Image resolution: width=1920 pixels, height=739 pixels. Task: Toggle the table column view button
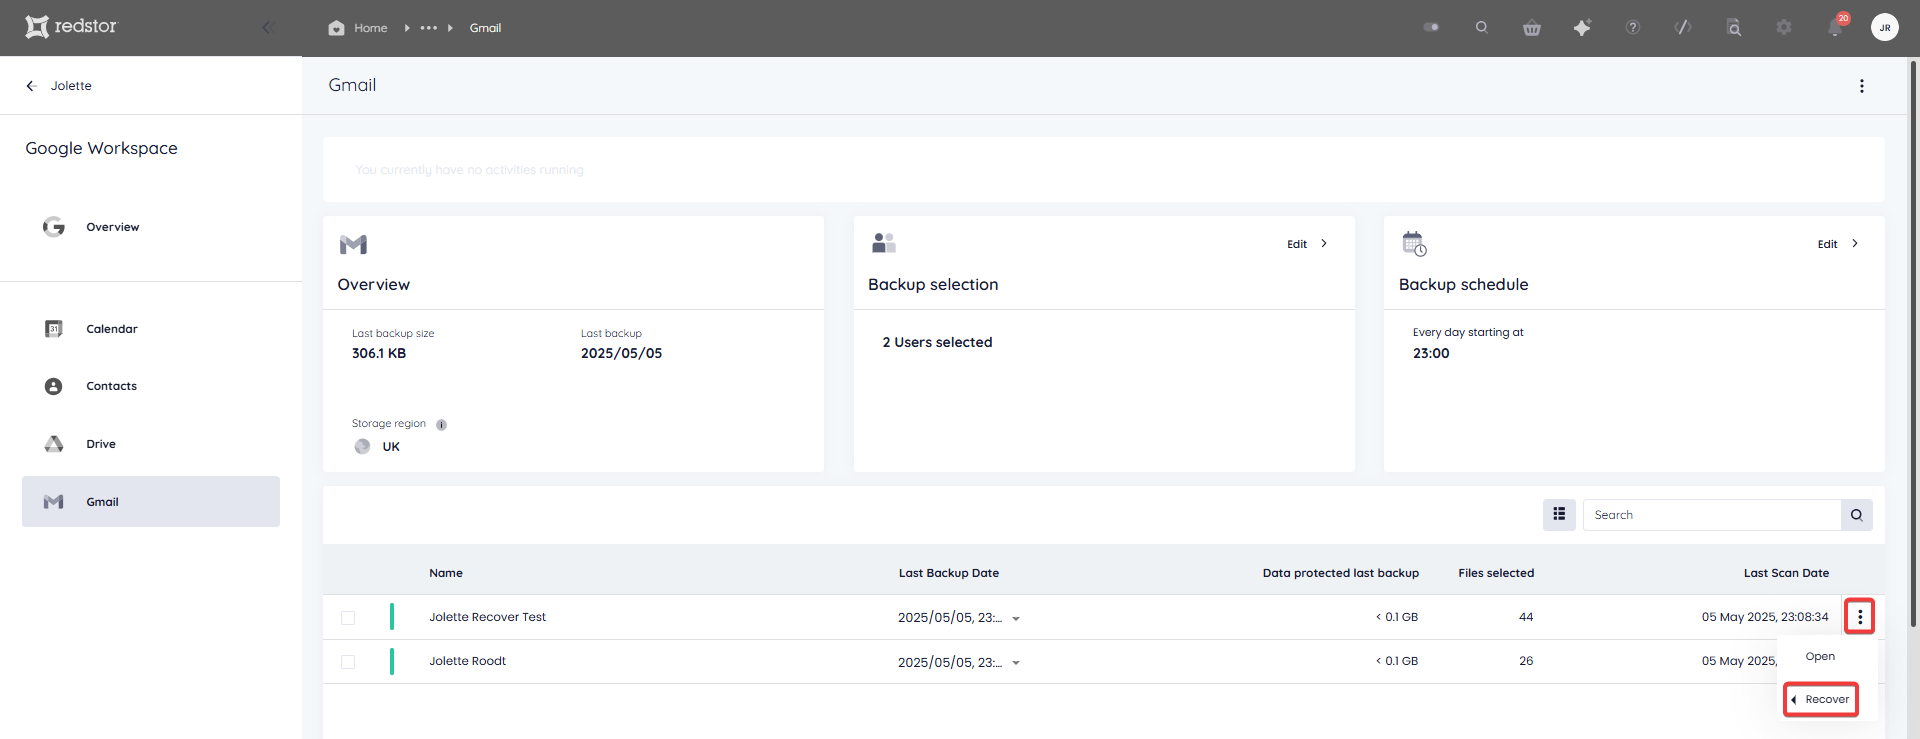tap(1559, 515)
